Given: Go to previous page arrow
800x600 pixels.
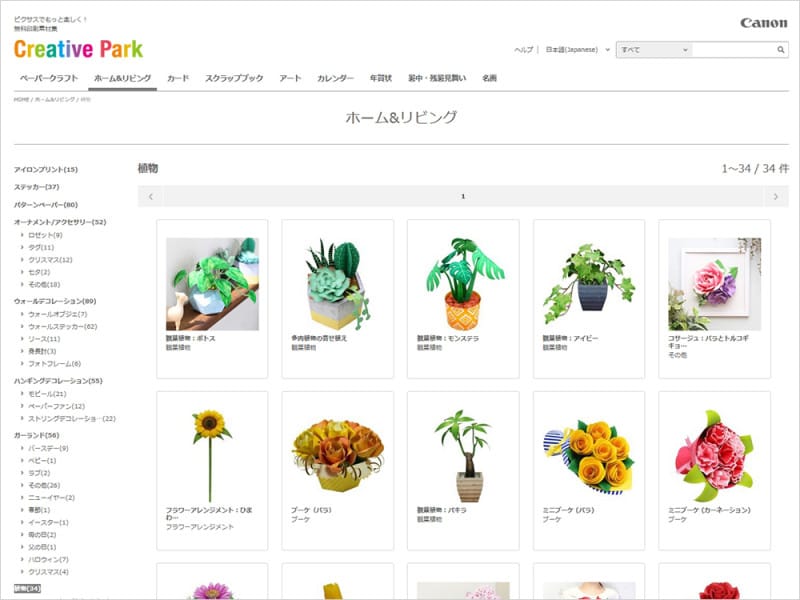Looking at the screenshot, I should click(x=150, y=196).
